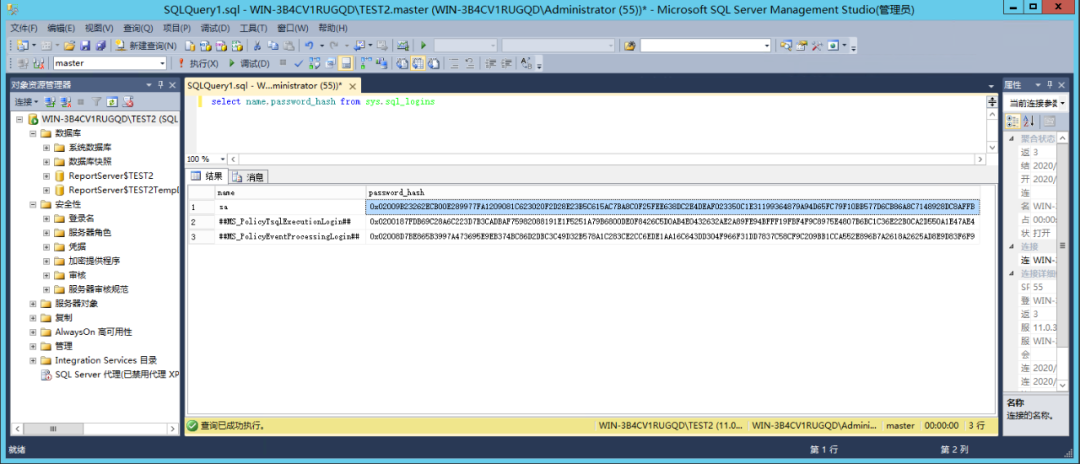This screenshot has width=1080, height=464.
Task: Click the Debug (调试) button
Action: click(249, 63)
